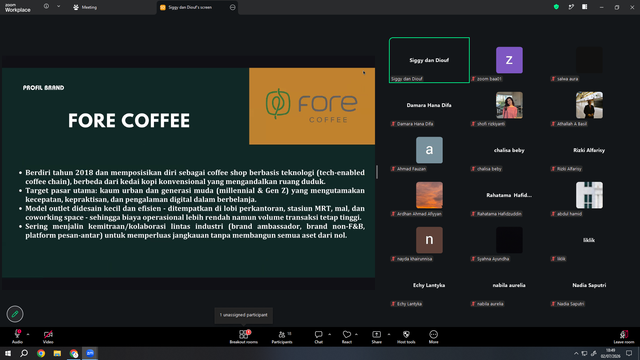Image resolution: width=640 pixels, height=360 pixels.
Task: Select the Siggy dan Diouf participant tile
Action: [429, 60]
